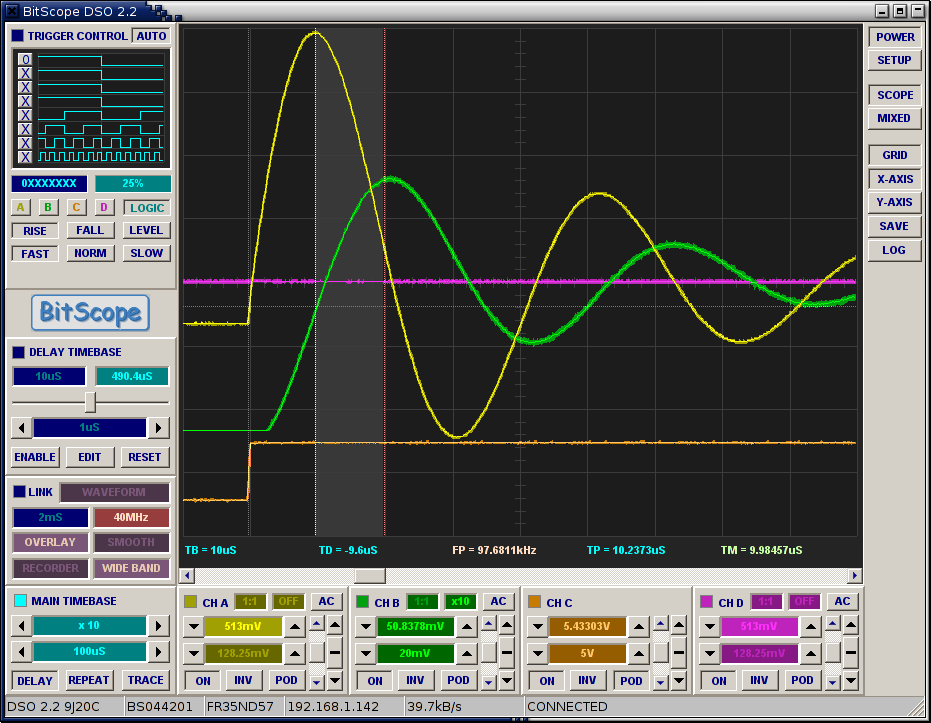Select trigger source channel B
Screen dimensions: 931x723
48,207
